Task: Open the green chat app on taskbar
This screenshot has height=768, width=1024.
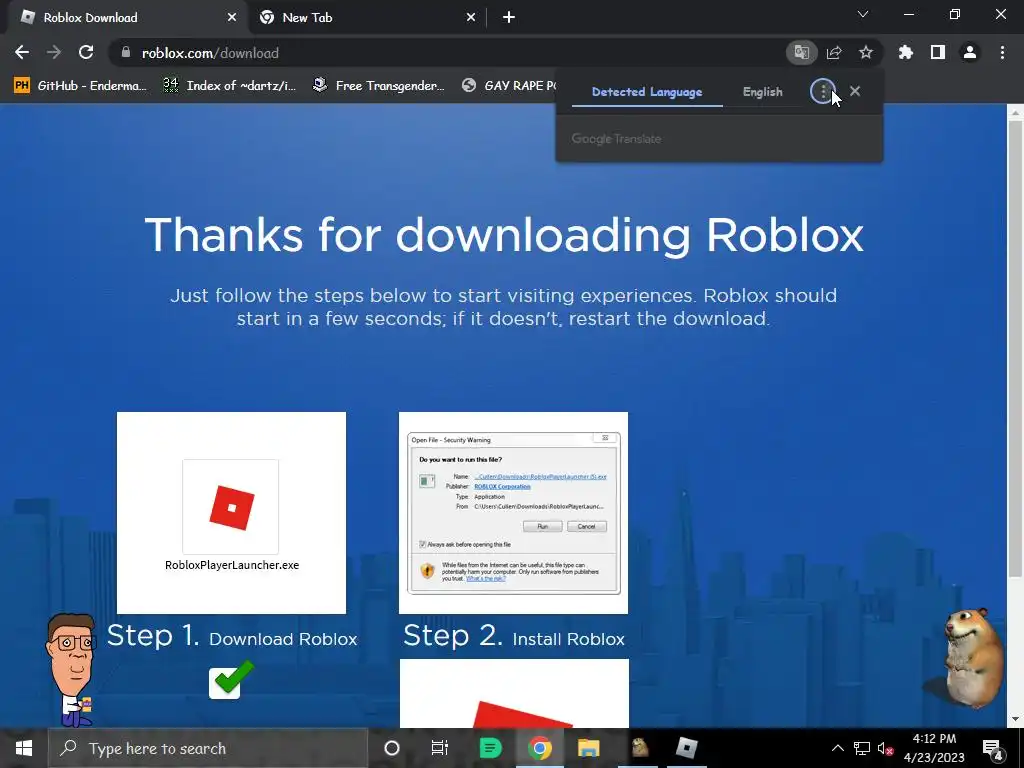Action: 490,748
